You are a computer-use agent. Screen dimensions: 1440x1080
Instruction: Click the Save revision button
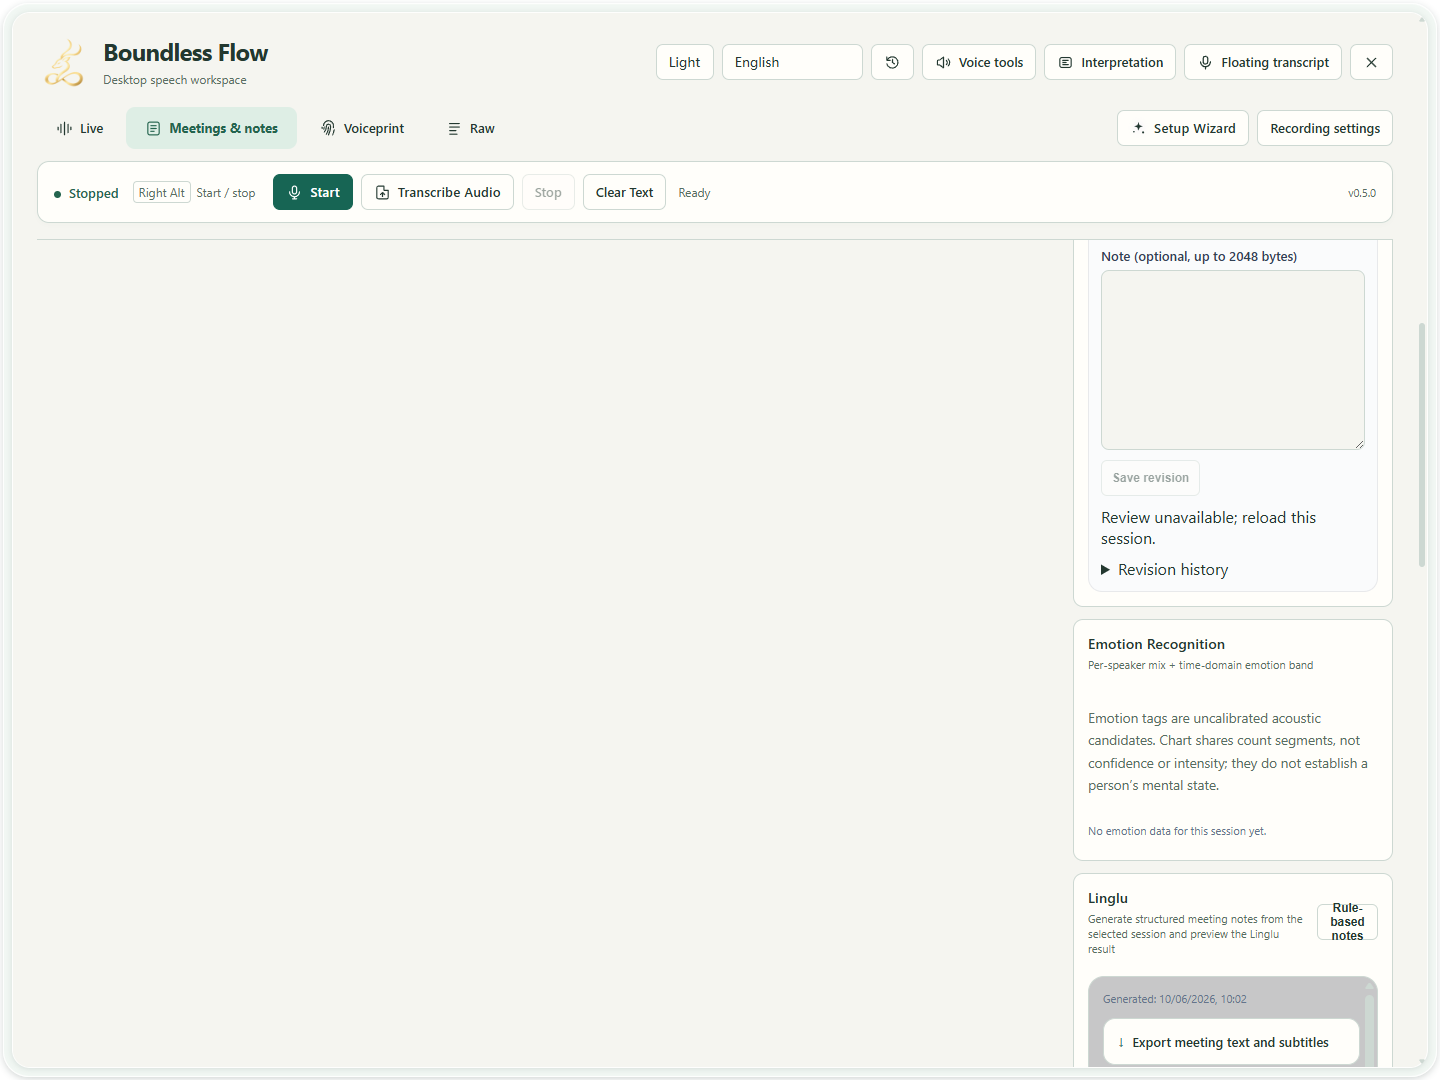1150,478
